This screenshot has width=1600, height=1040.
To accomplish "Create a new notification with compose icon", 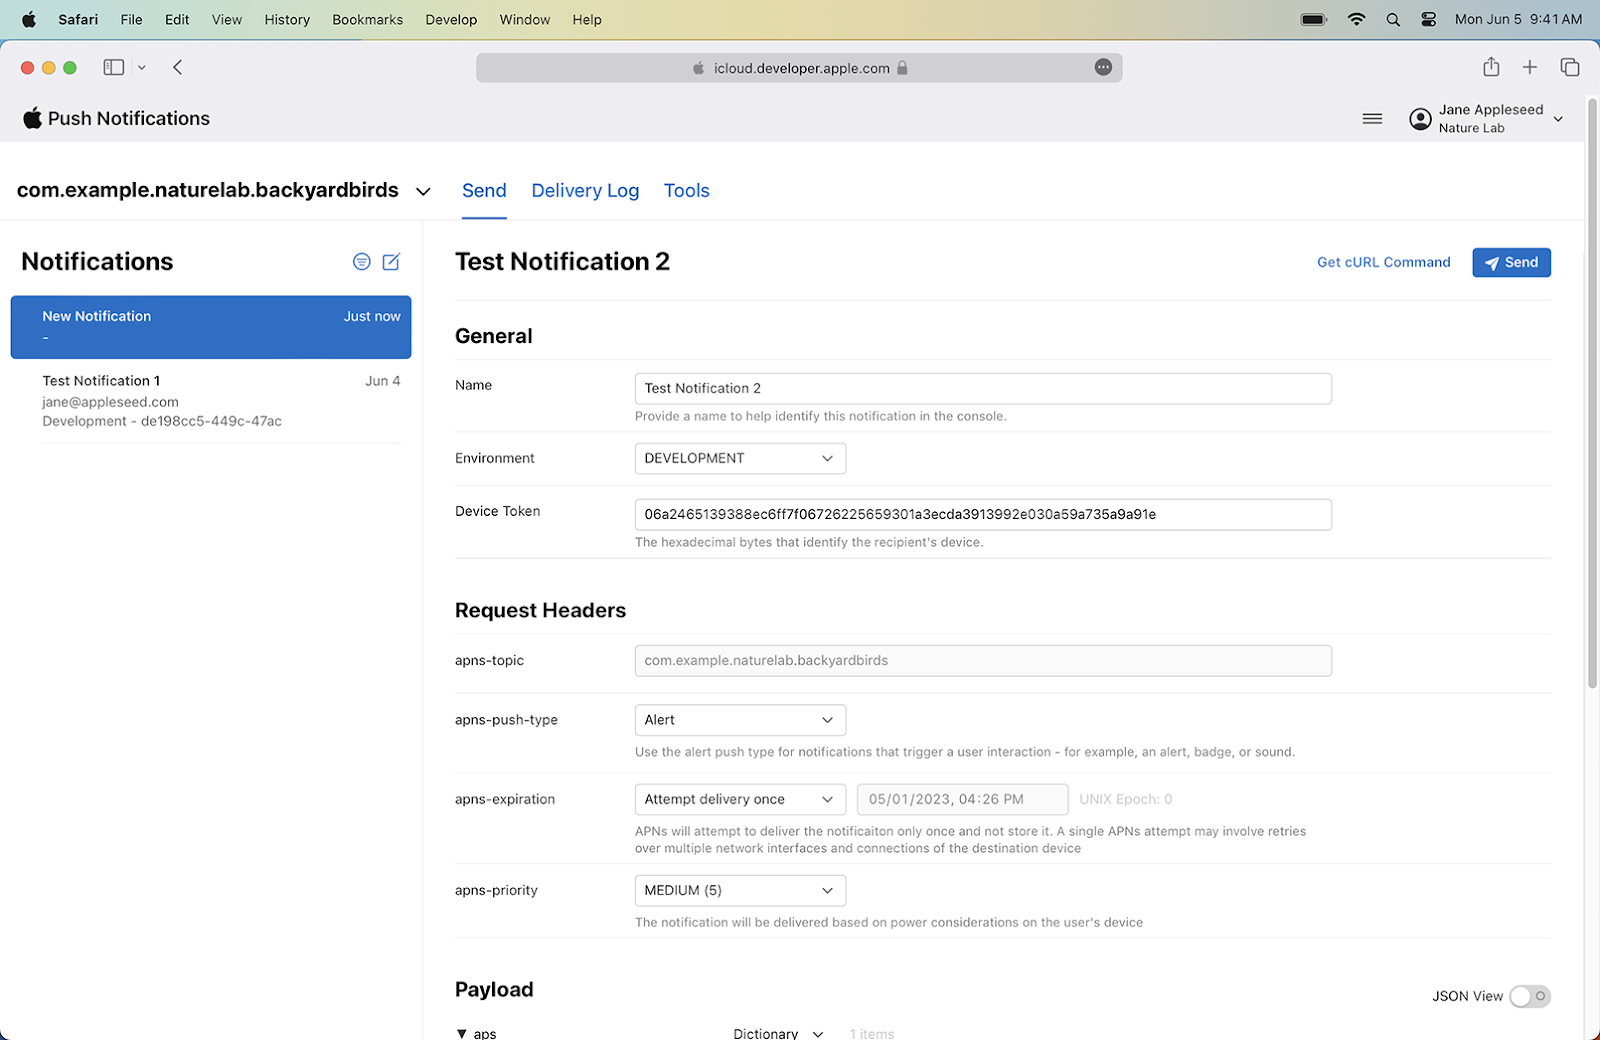I will pos(391,262).
